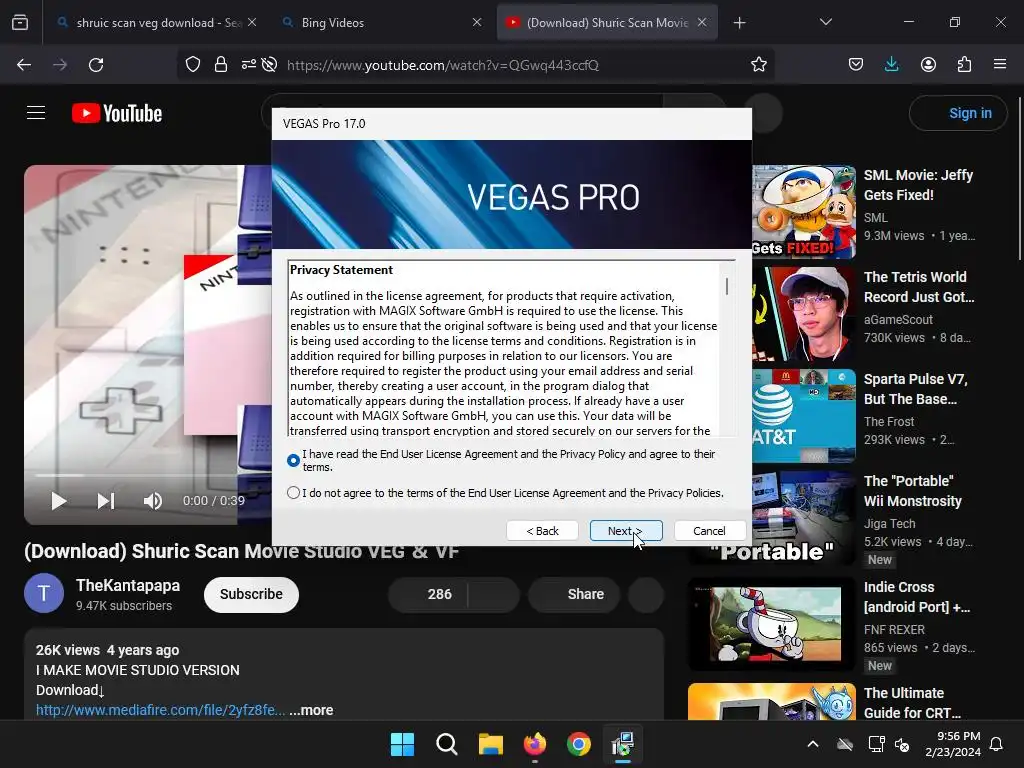The image size is (1024, 768).
Task: Reload the YouTube page
Action: pyautogui.click(x=96, y=65)
